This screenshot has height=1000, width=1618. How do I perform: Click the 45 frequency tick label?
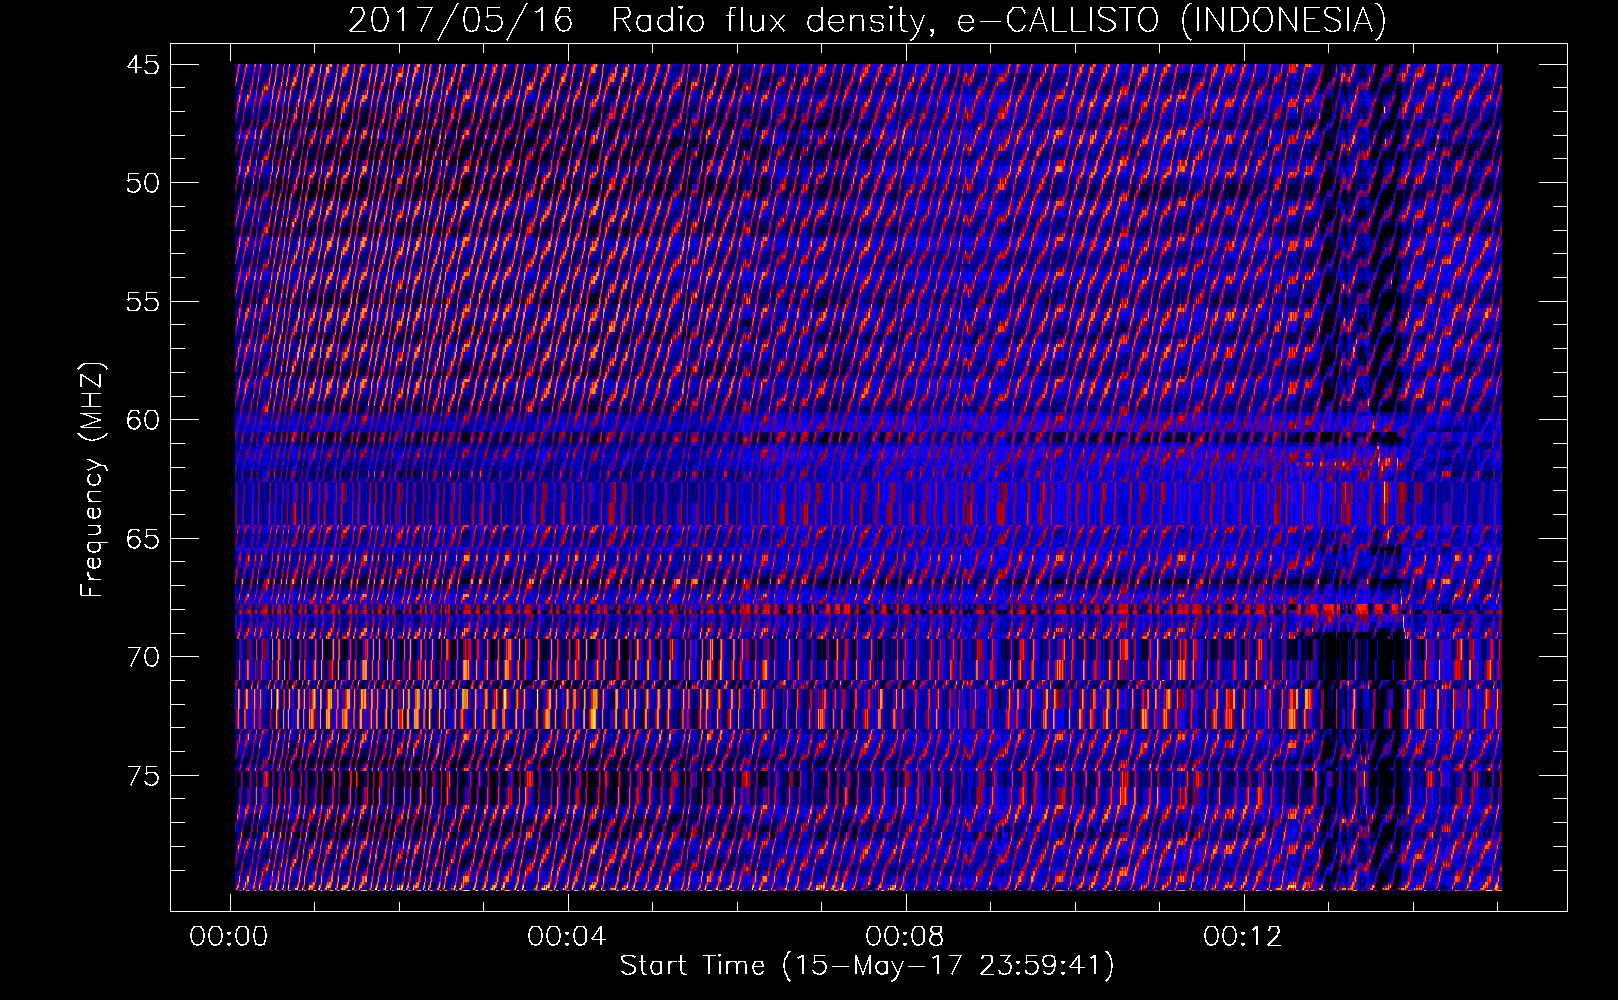[143, 65]
